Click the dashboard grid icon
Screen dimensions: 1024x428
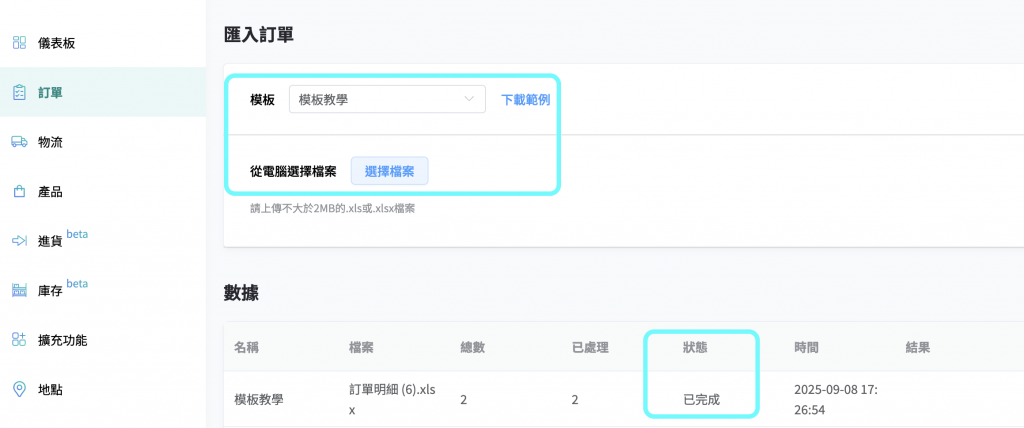(x=19, y=43)
